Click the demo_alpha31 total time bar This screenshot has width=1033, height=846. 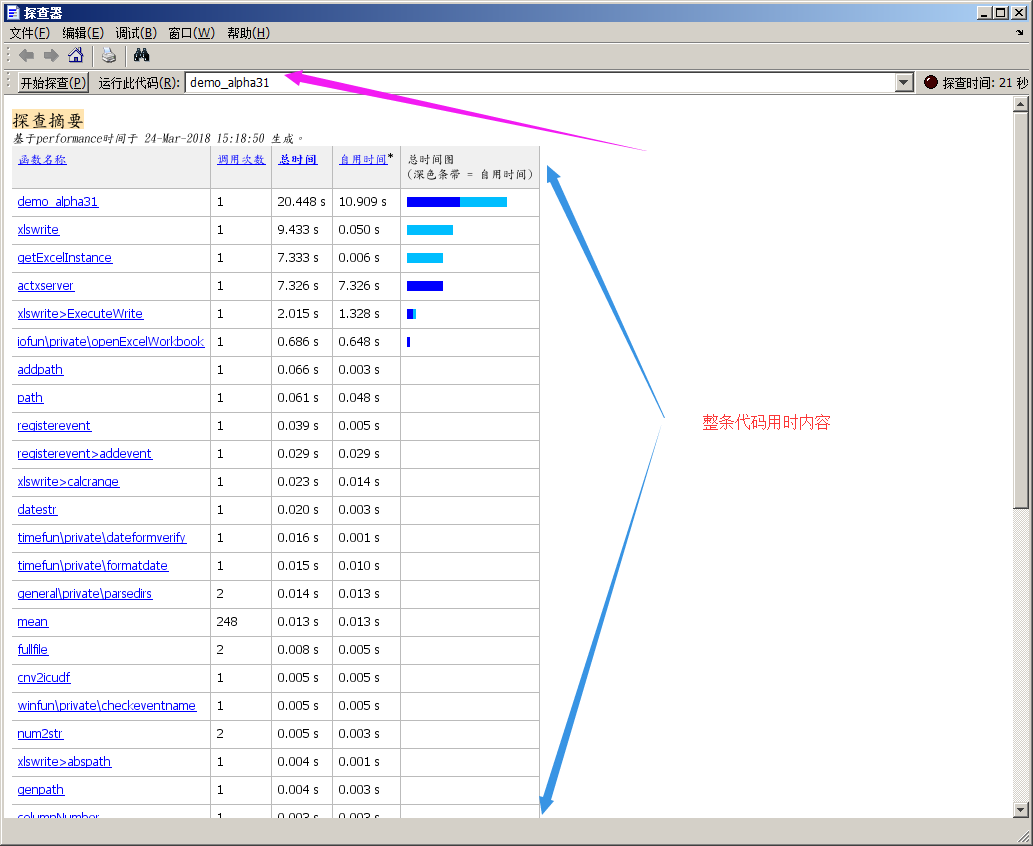(x=456, y=202)
